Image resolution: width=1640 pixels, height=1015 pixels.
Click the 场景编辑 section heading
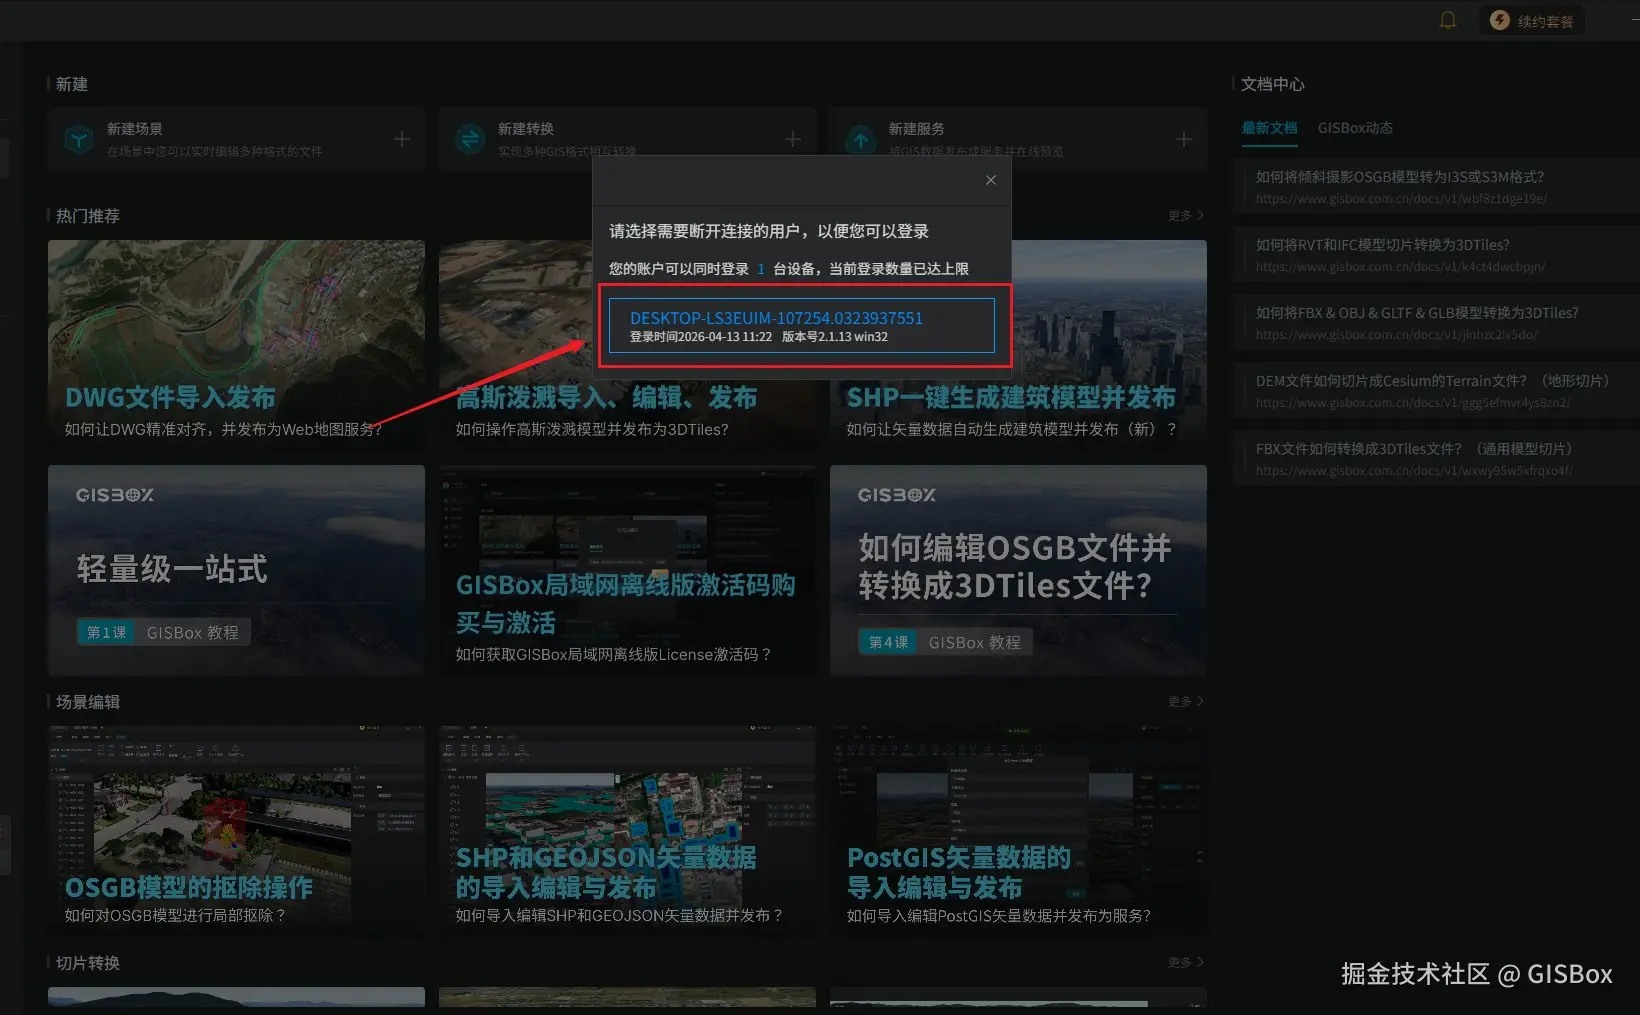coord(88,702)
